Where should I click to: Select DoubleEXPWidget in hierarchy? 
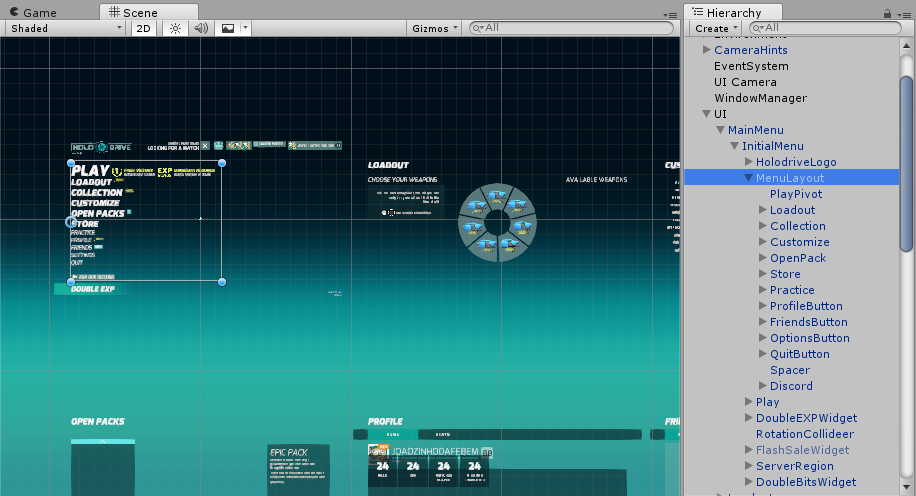point(806,418)
